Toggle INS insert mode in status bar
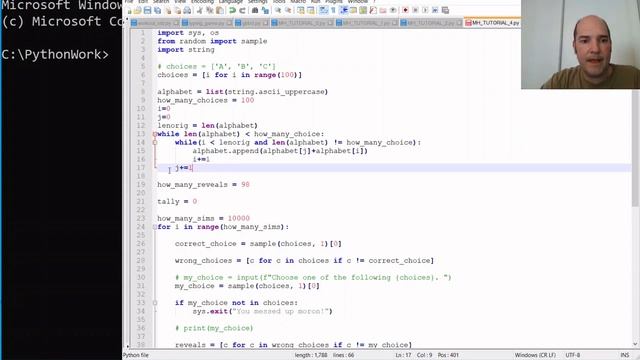The image size is (640, 360). (x=624, y=355)
